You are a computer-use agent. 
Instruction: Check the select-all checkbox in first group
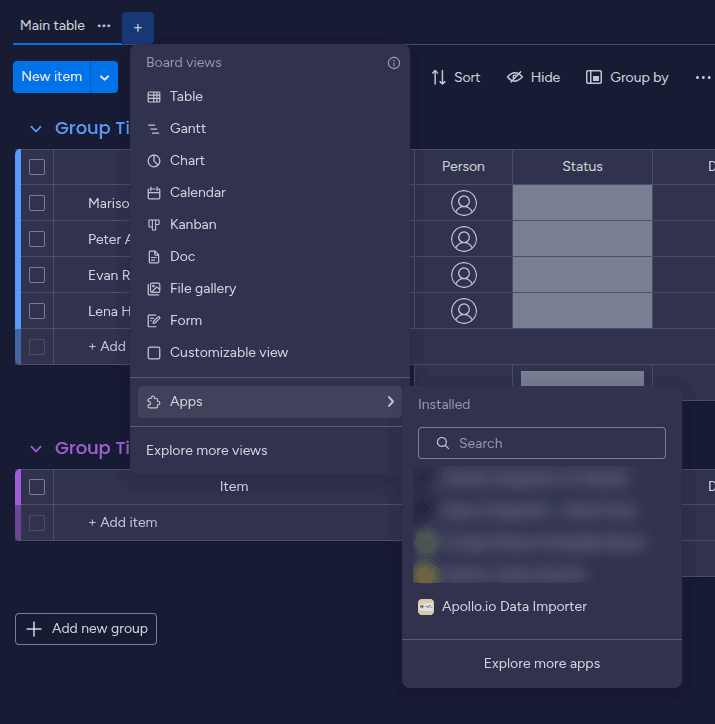click(x=37, y=167)
